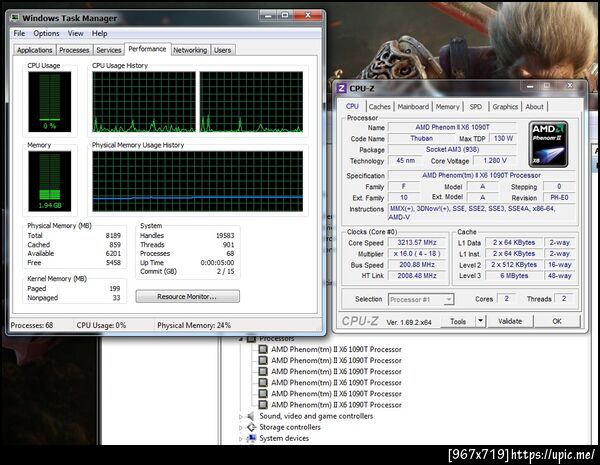Switch to the Processes tab

[74, 50]
